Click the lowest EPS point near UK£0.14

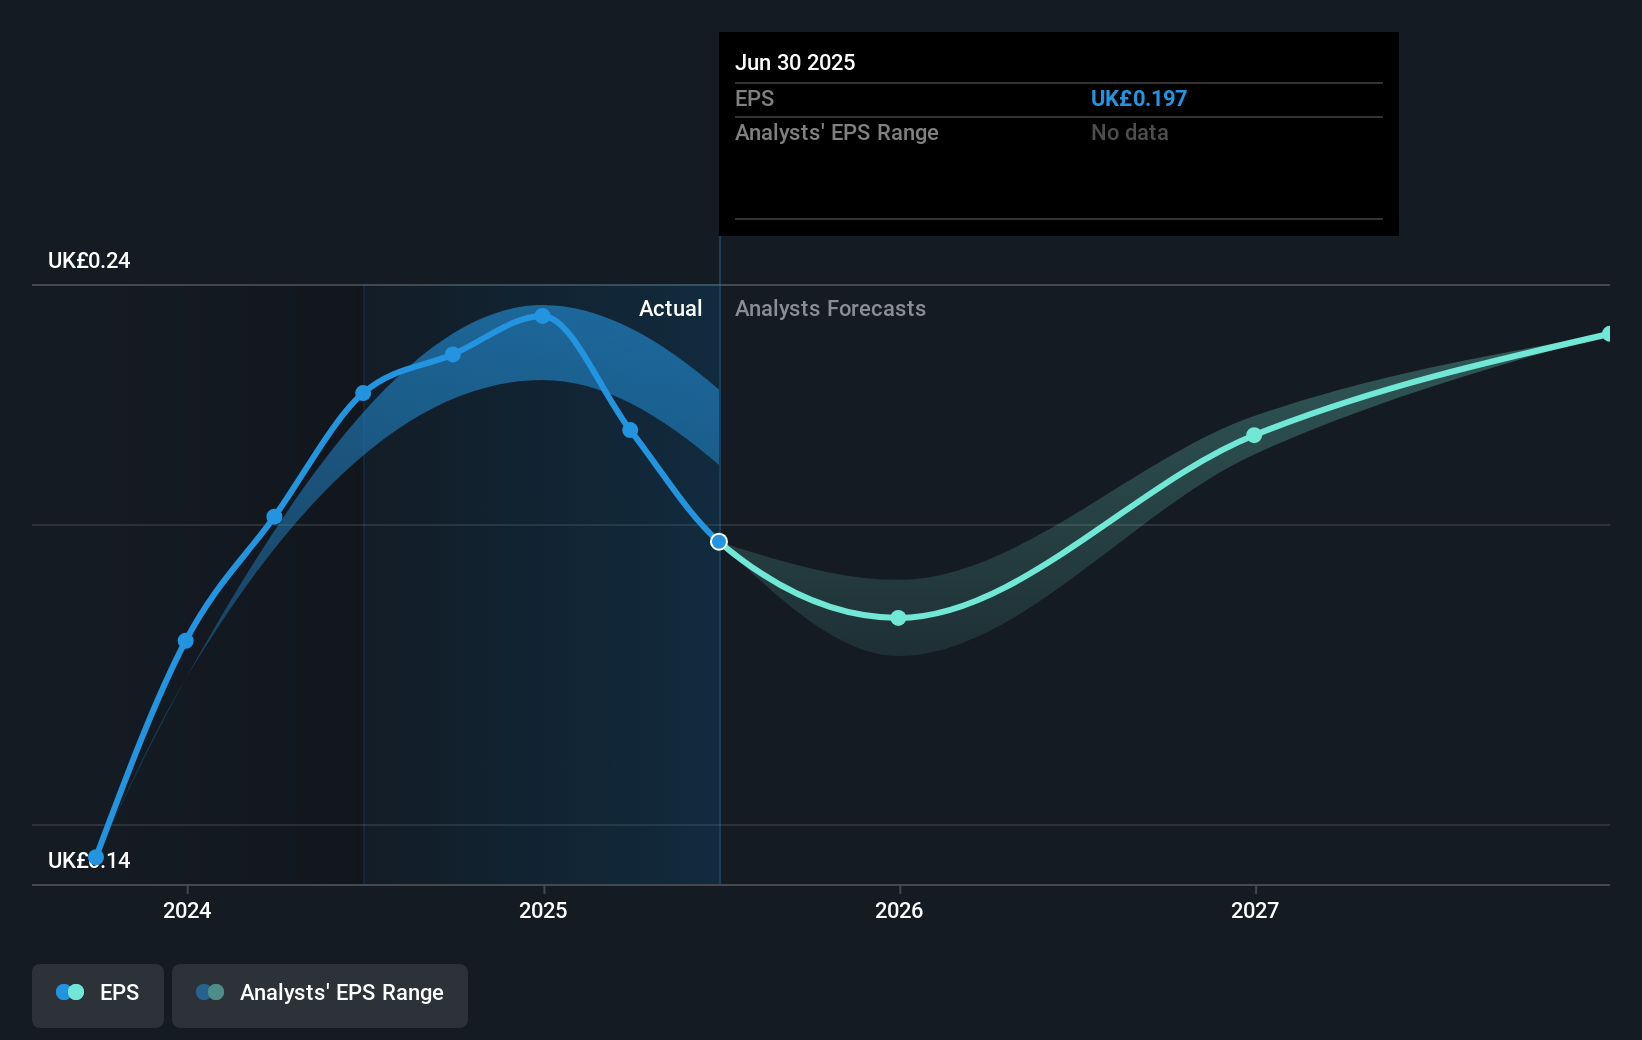click(x=96, y=857)
